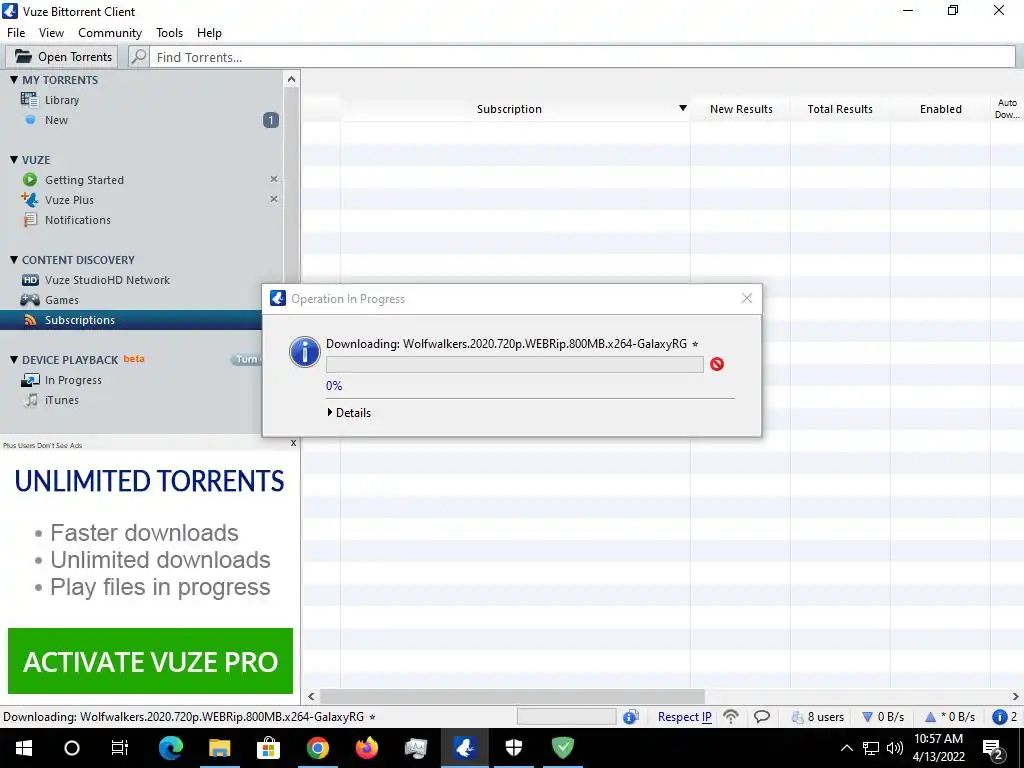Collapse the MY TORRENTS section

coord(14,80)
